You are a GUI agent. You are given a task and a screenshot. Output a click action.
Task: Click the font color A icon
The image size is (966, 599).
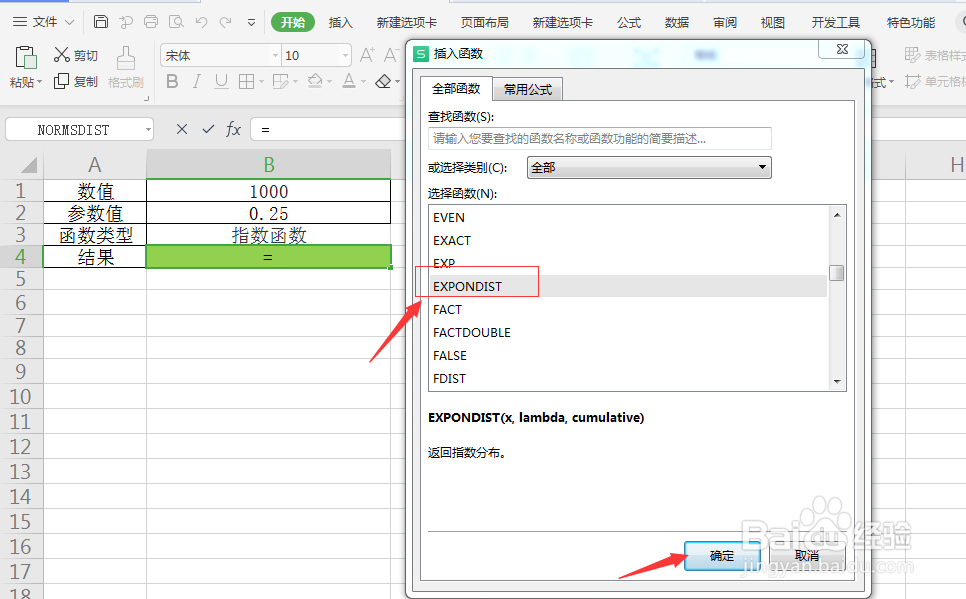pos(349,81)
